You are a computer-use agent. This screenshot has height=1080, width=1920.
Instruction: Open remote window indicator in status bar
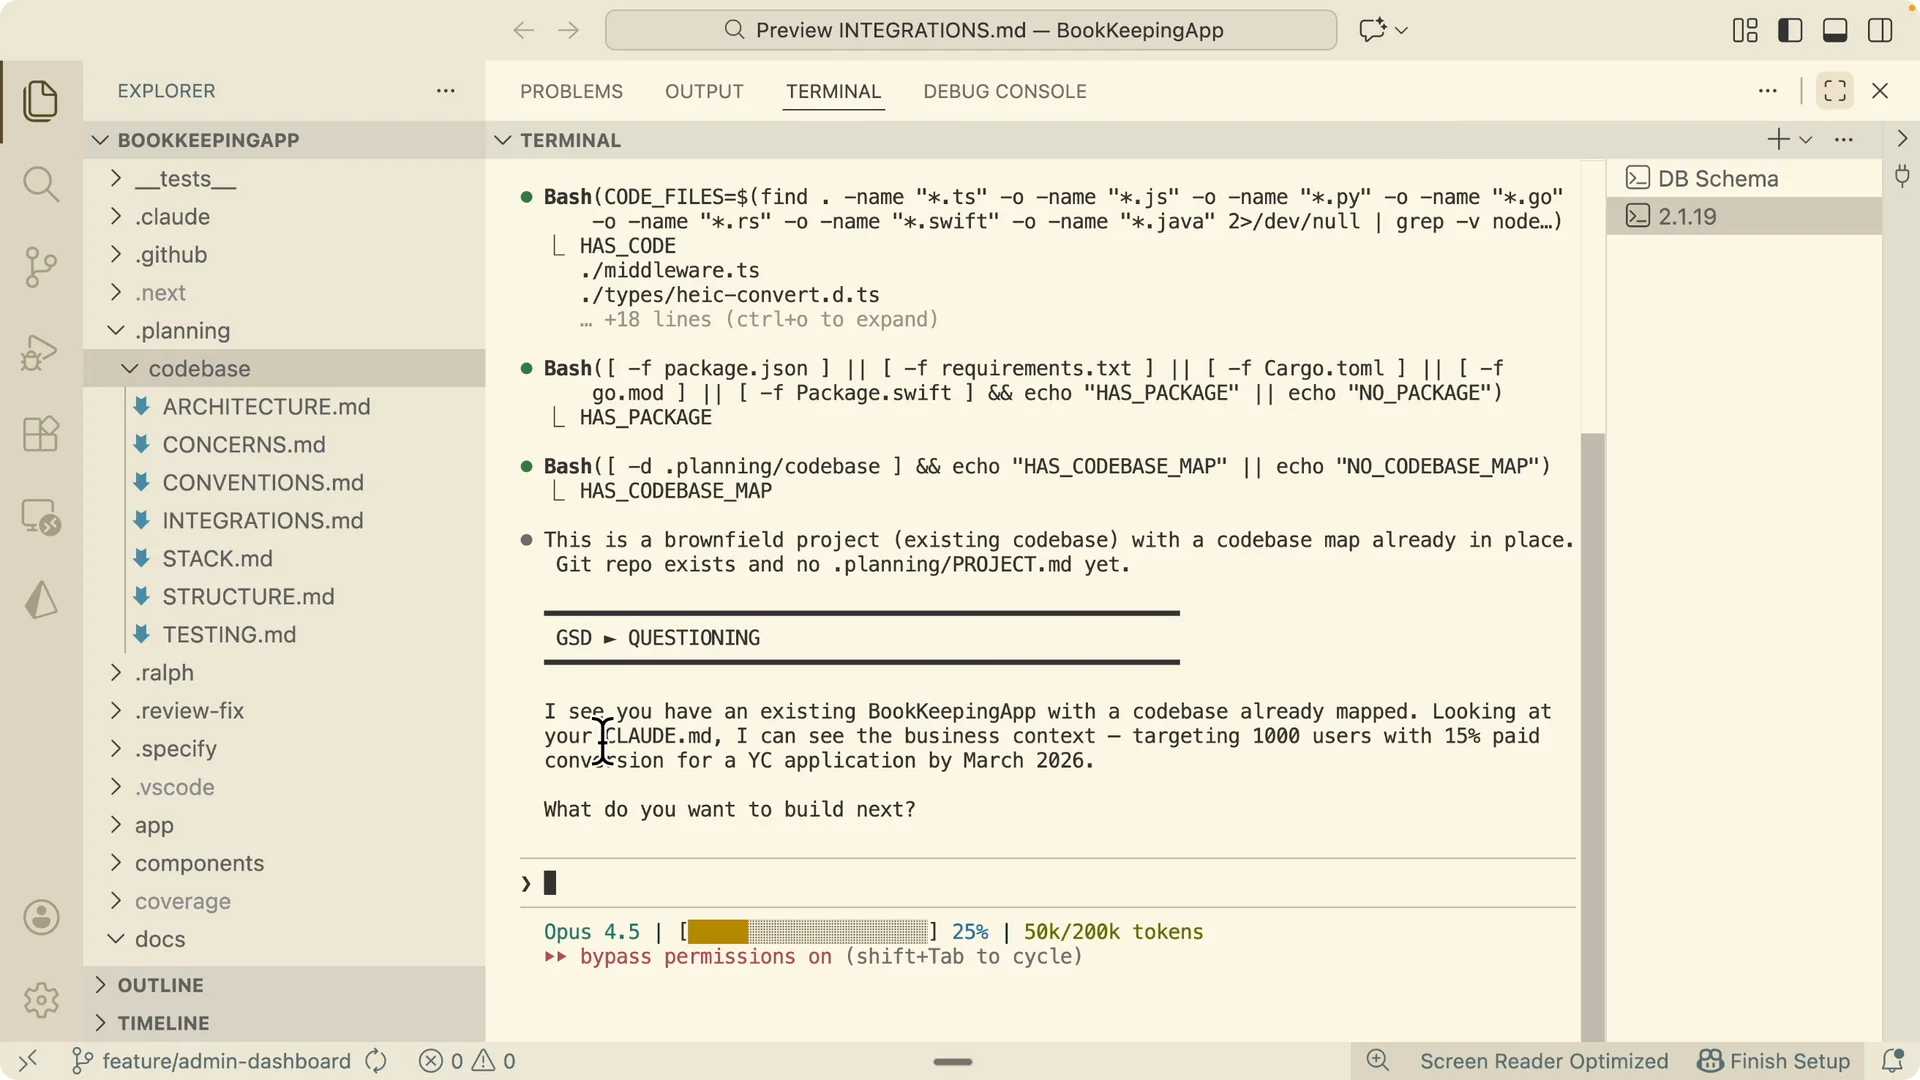coord(28,1061)
